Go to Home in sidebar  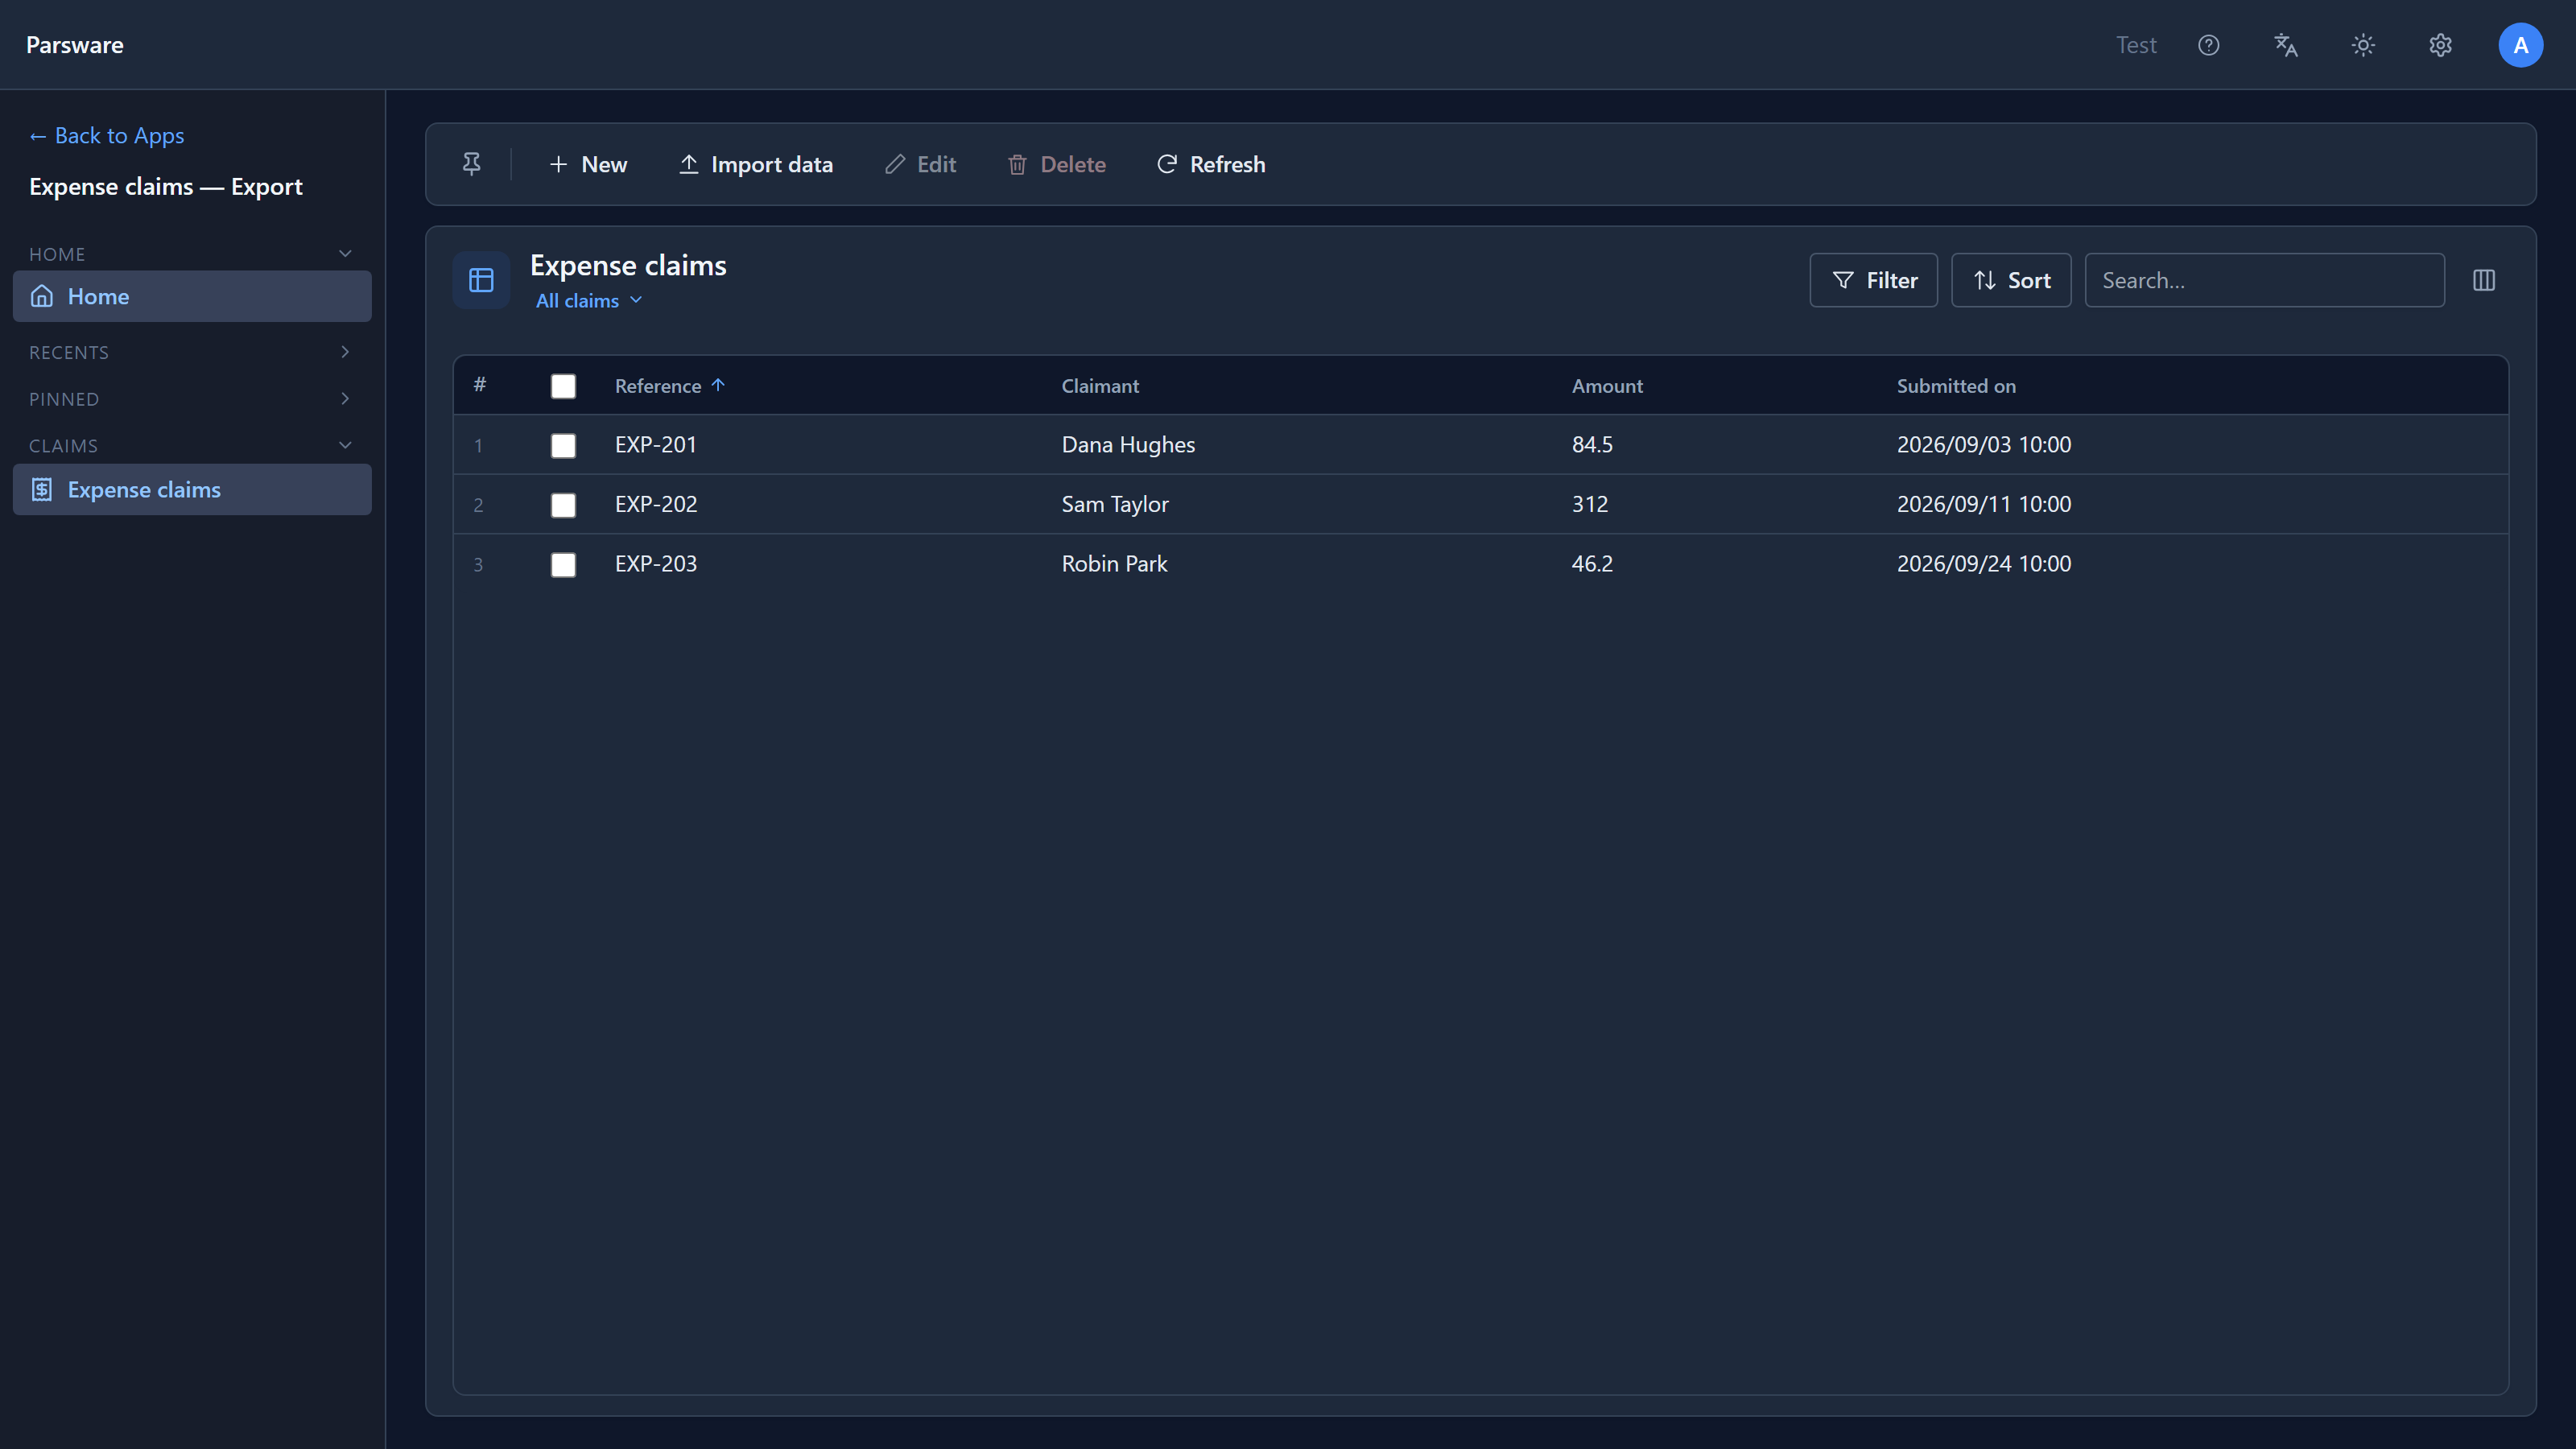[192, 296]
